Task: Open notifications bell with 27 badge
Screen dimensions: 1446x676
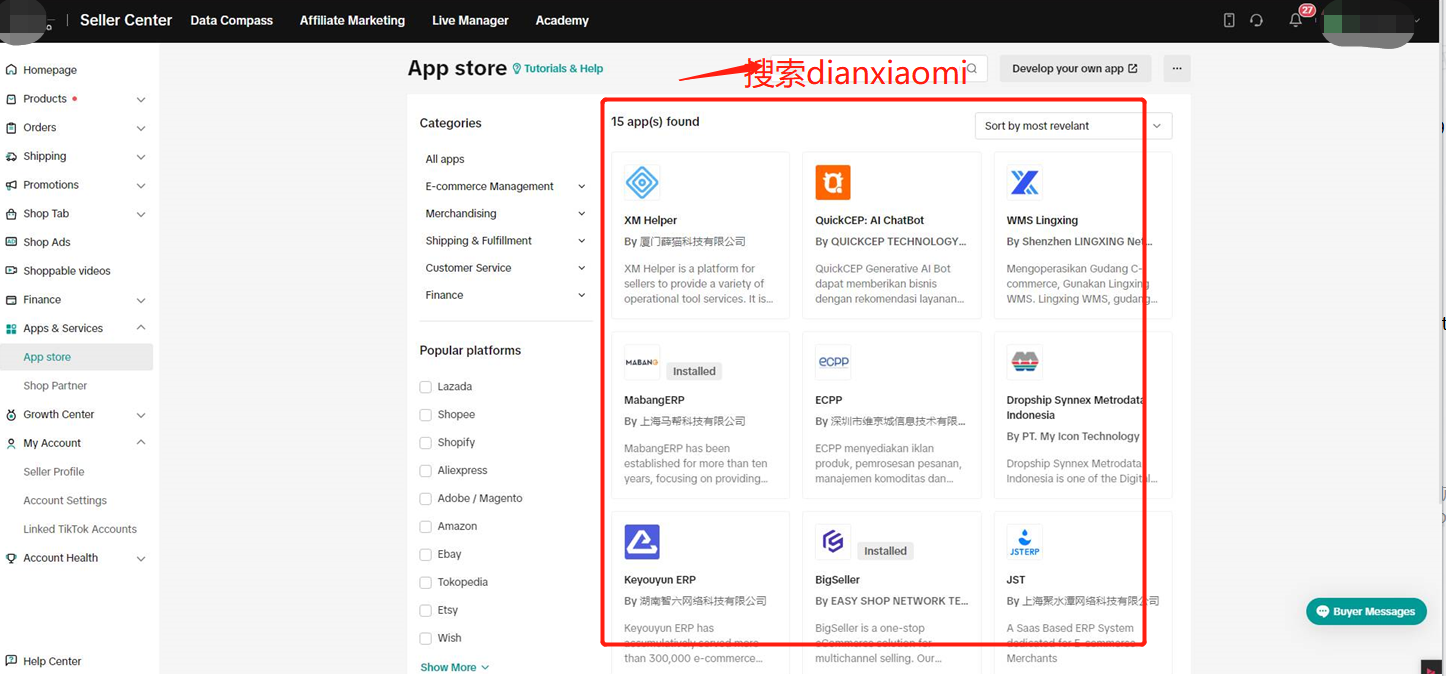Action: 1296,20
